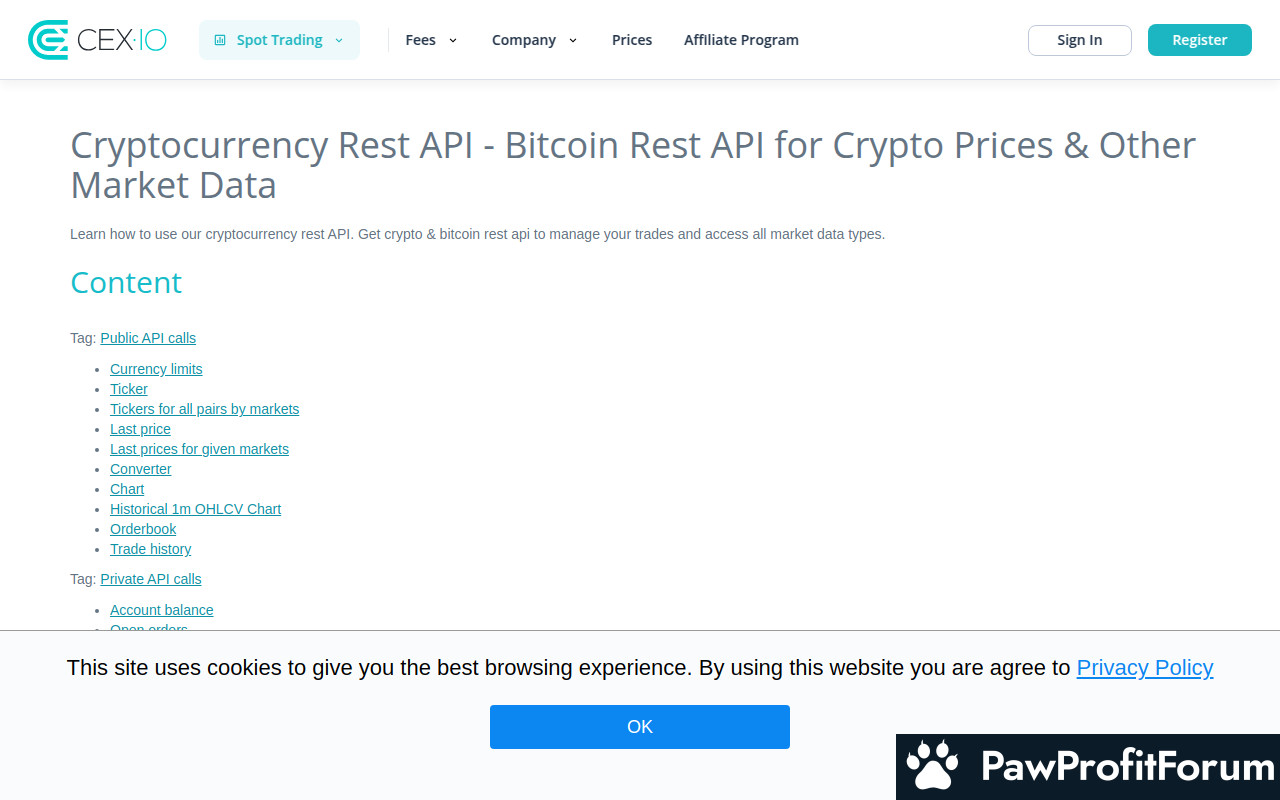Accept cookies with OK button
The width and height of the screenshot is (1280, 800).
click(x=640, y=727)
